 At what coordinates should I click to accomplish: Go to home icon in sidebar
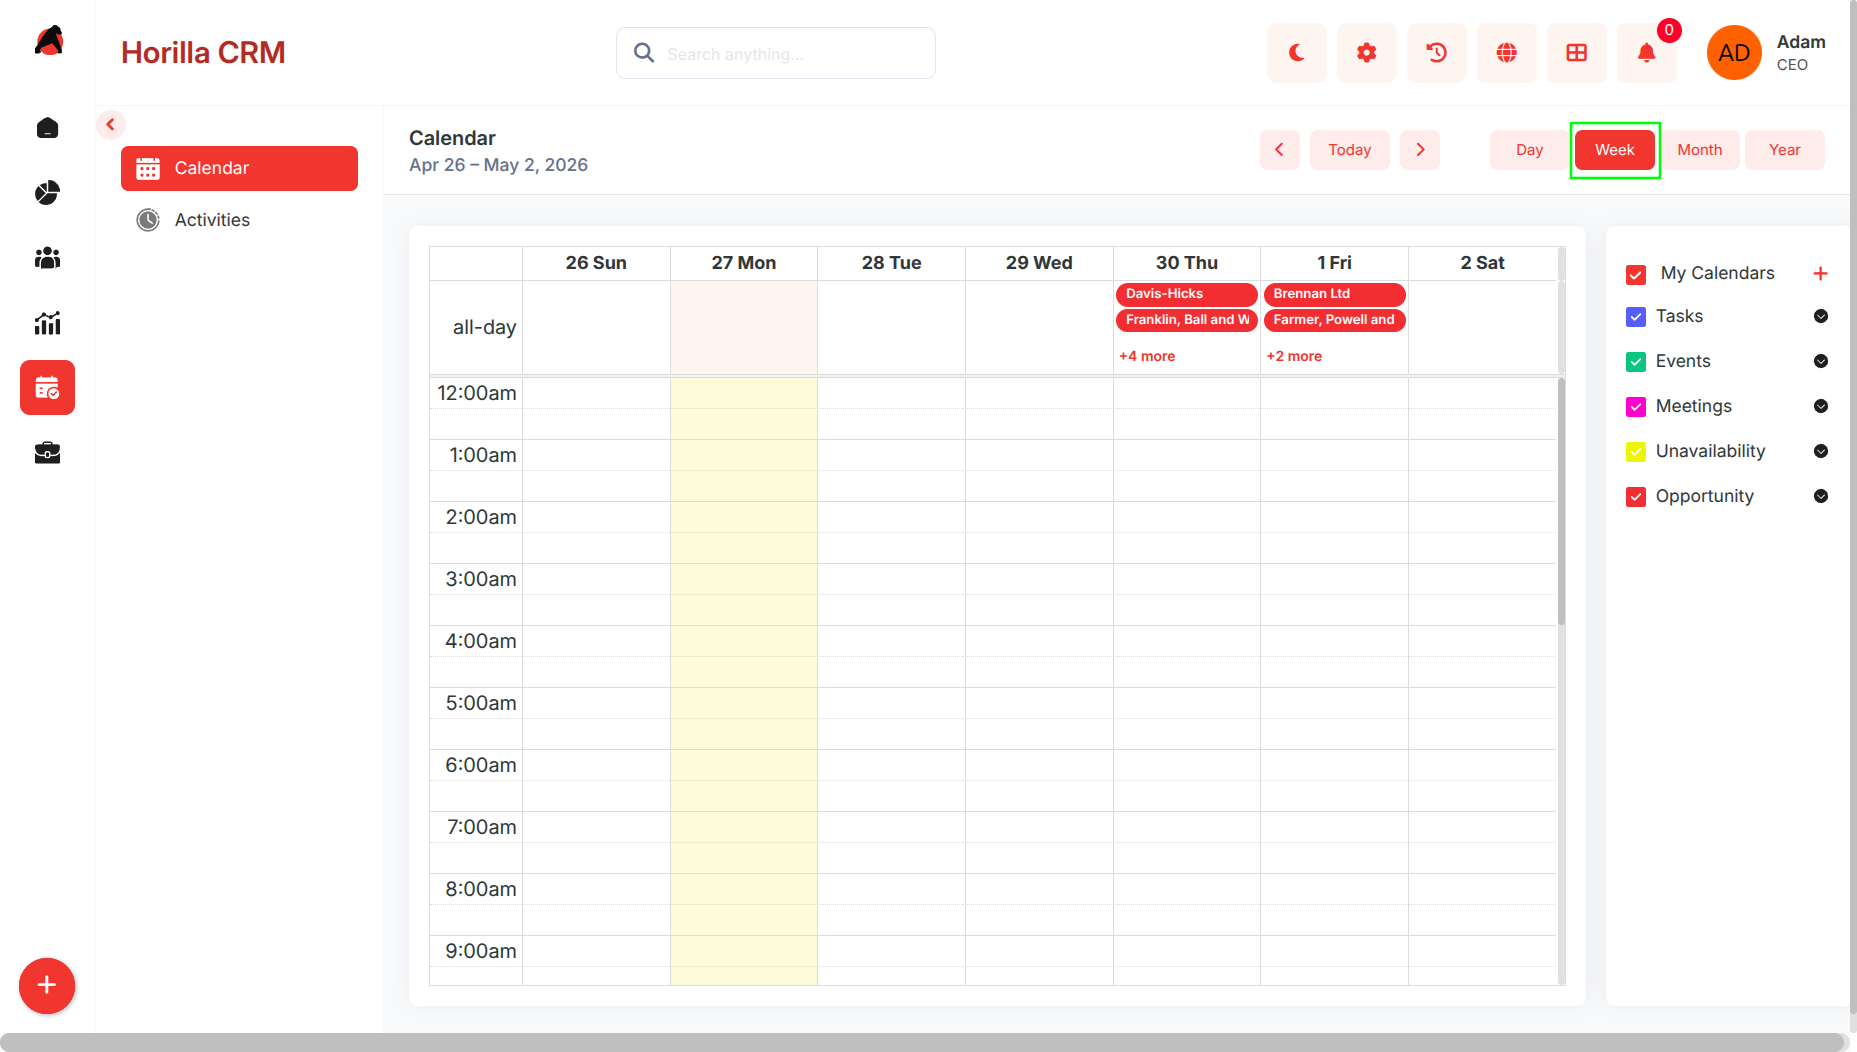pyautogui.click(x=47, y=128)
